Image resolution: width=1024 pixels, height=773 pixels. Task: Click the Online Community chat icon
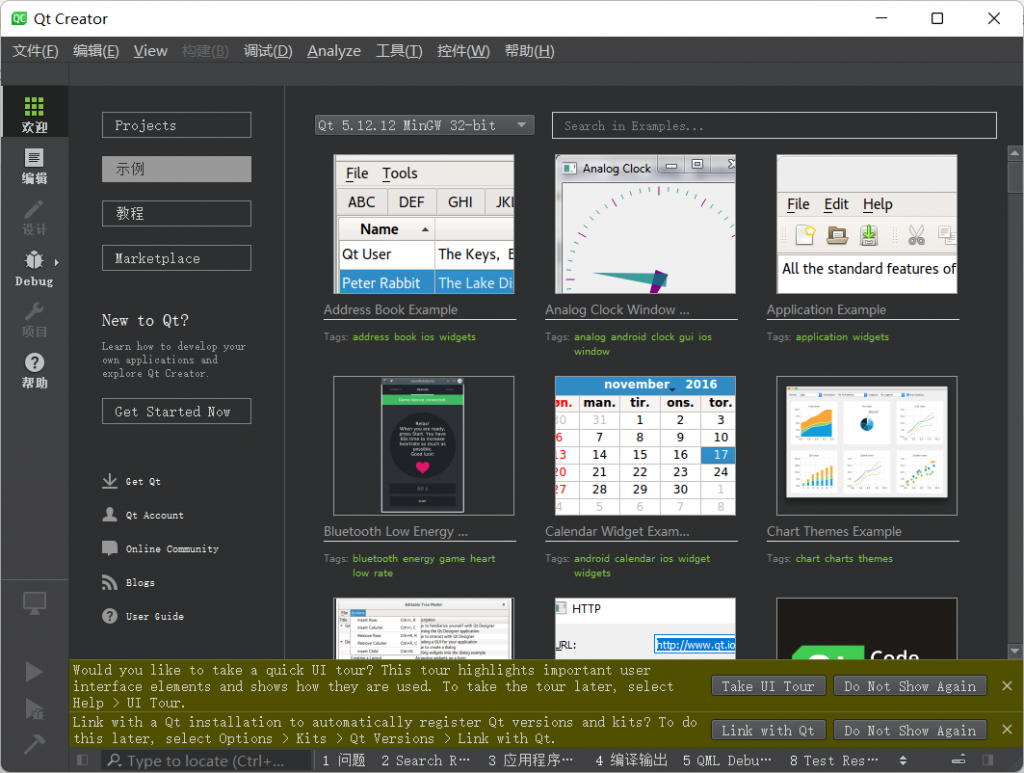pyautogui.click(x=110, y=548)
